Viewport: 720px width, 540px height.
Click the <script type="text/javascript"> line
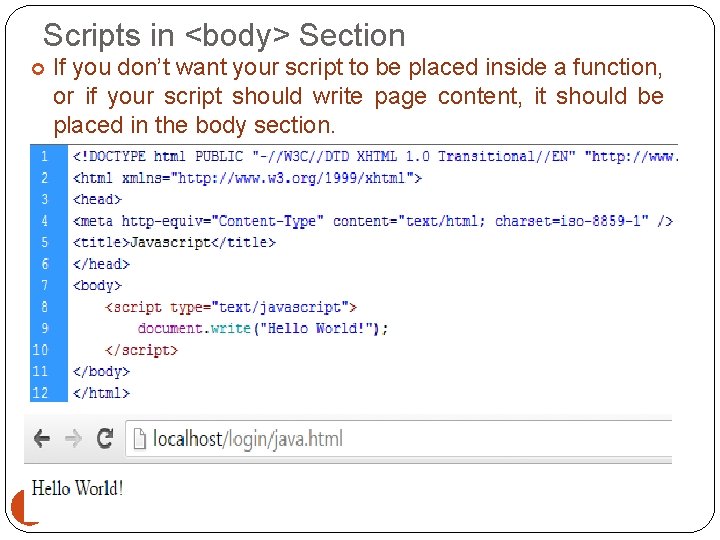point(231,307)
